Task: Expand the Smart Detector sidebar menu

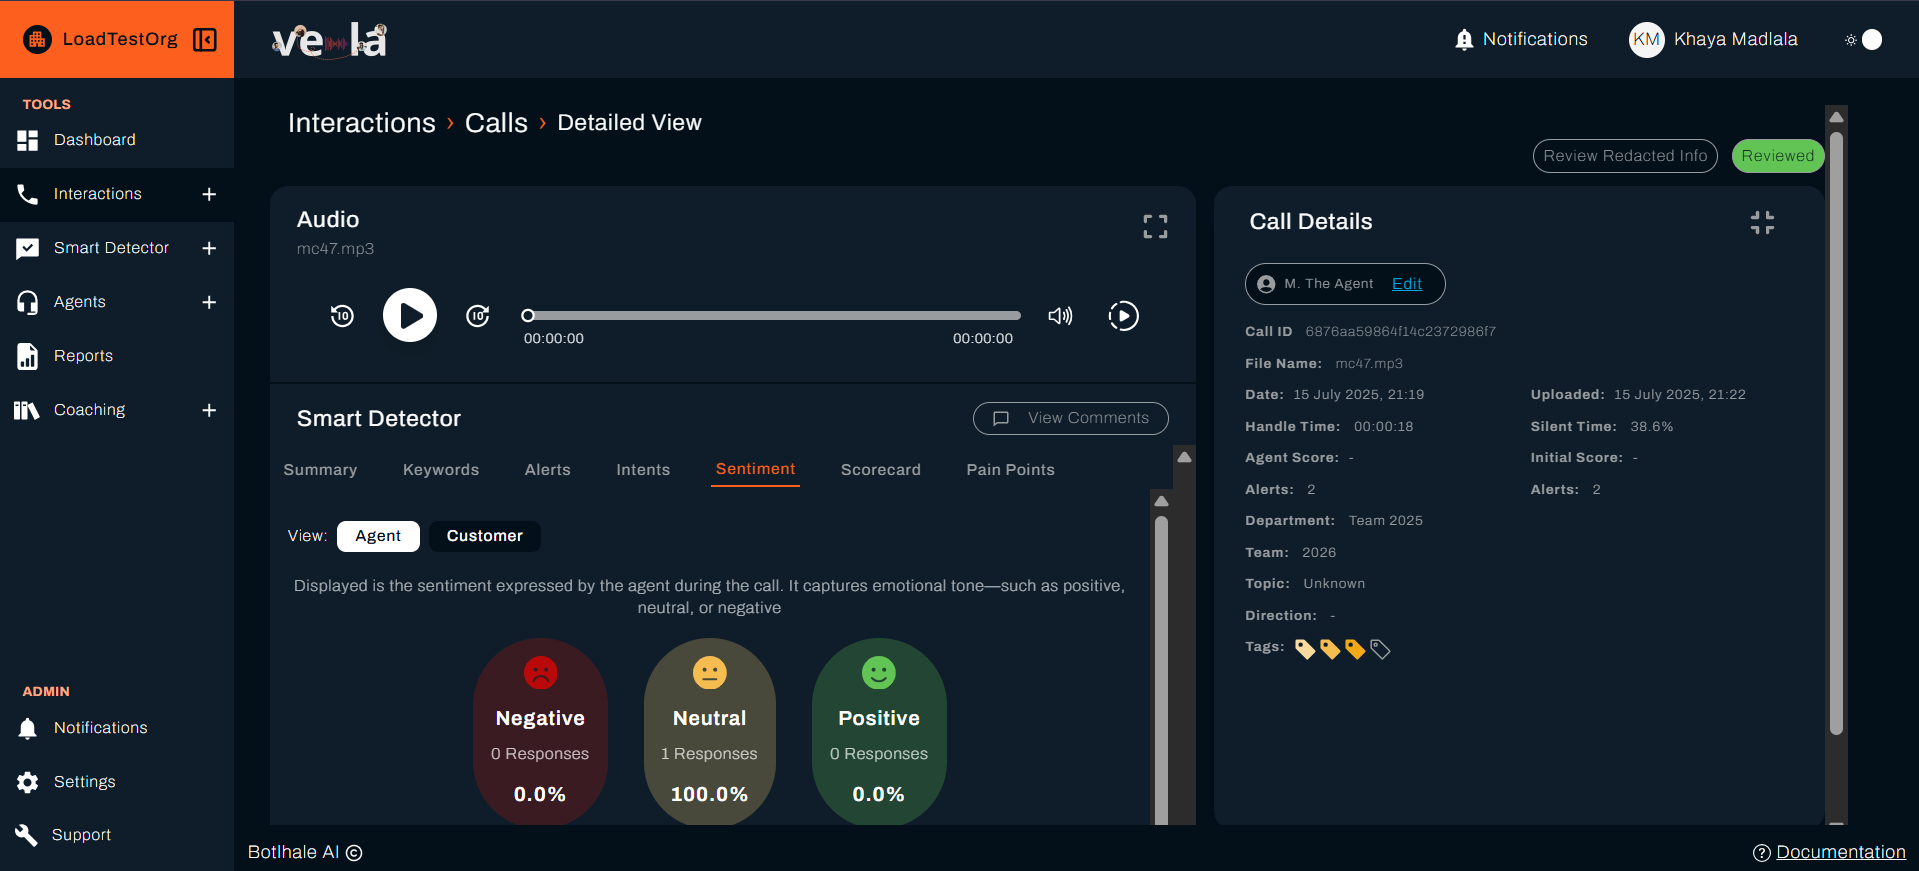Action: tap(209, 248)
